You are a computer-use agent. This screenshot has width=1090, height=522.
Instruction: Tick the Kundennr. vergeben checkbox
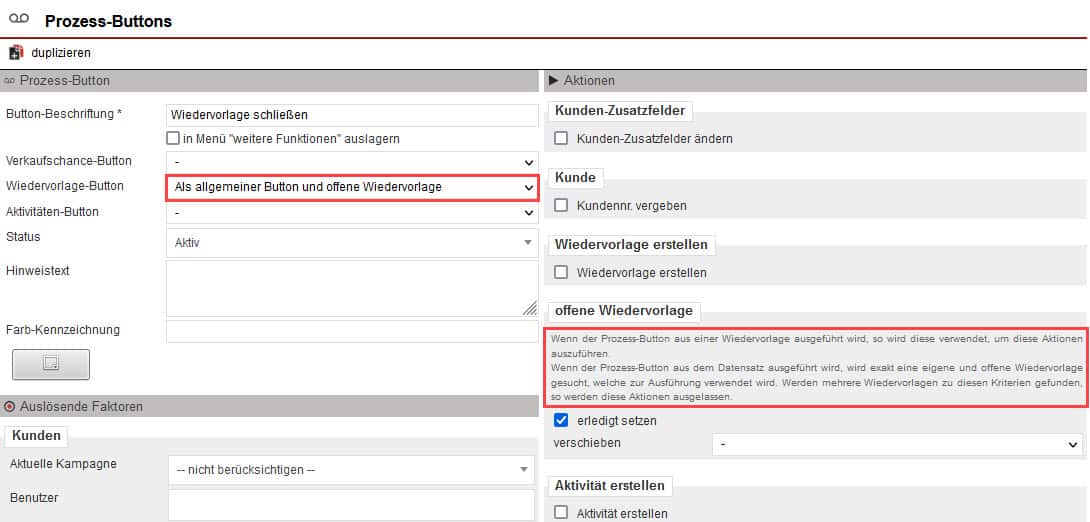click(x=561, y=206)
